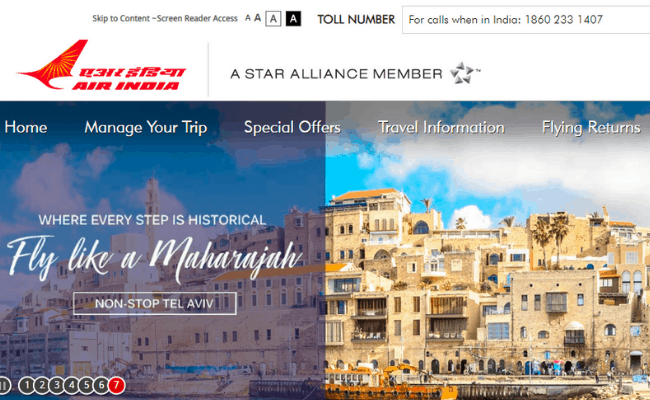
Task: Open the Special Offers menu
Action: click(292, 128)
